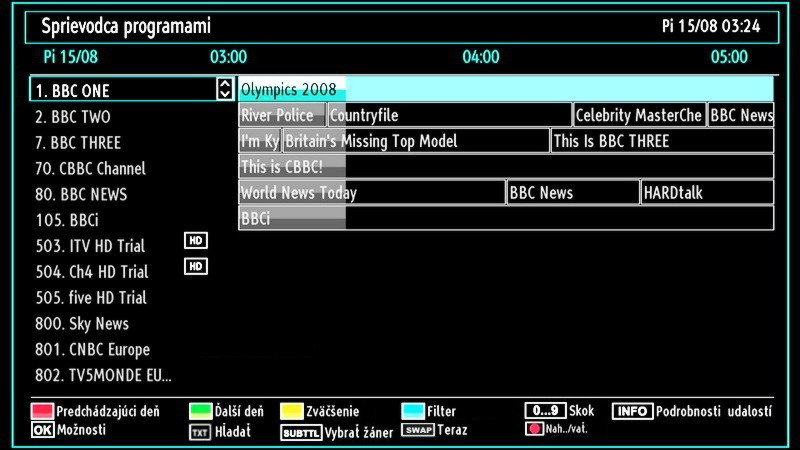Open Britain's Missing Top Model
Viewport: 800px width, 450px height.
(416, 141)
